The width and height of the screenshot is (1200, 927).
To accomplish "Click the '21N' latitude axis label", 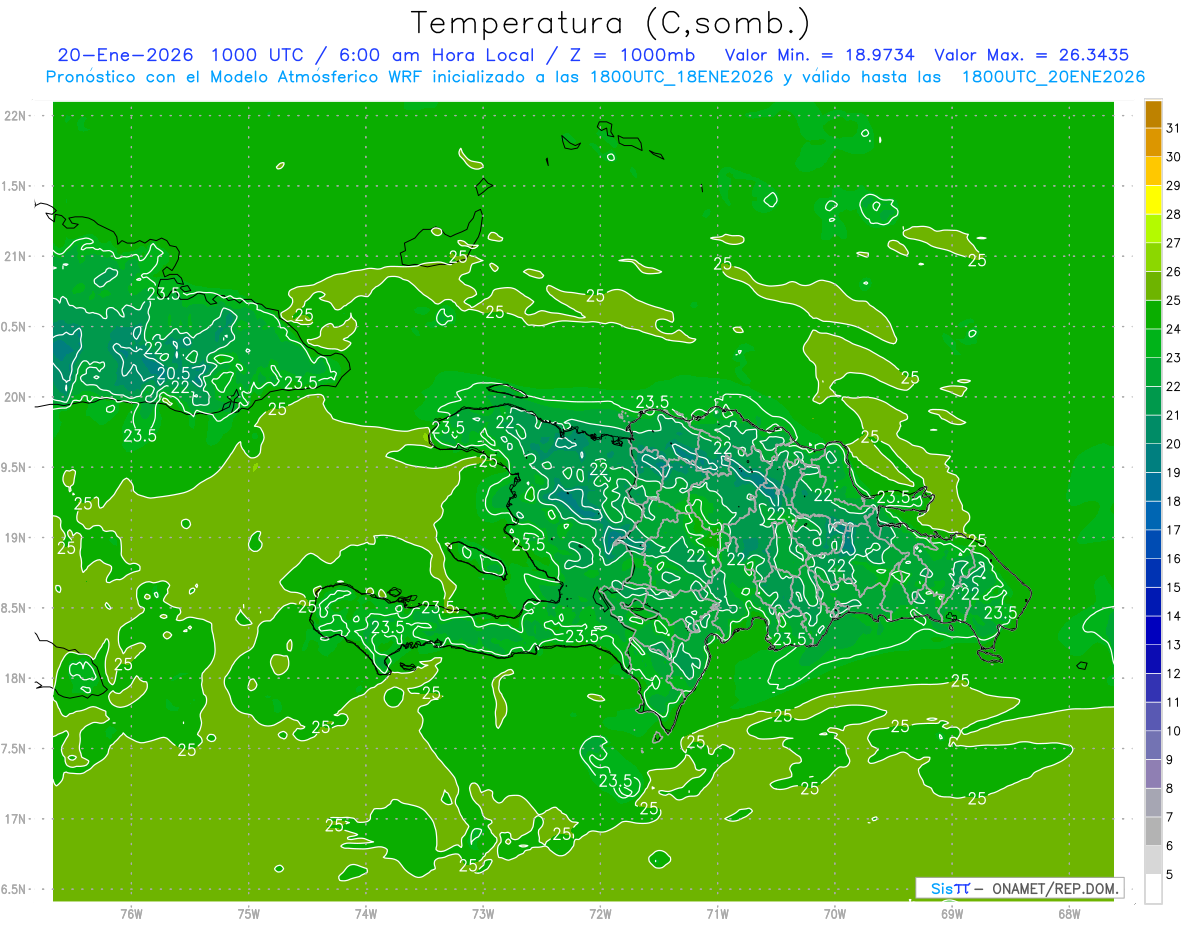I will 15,256.
